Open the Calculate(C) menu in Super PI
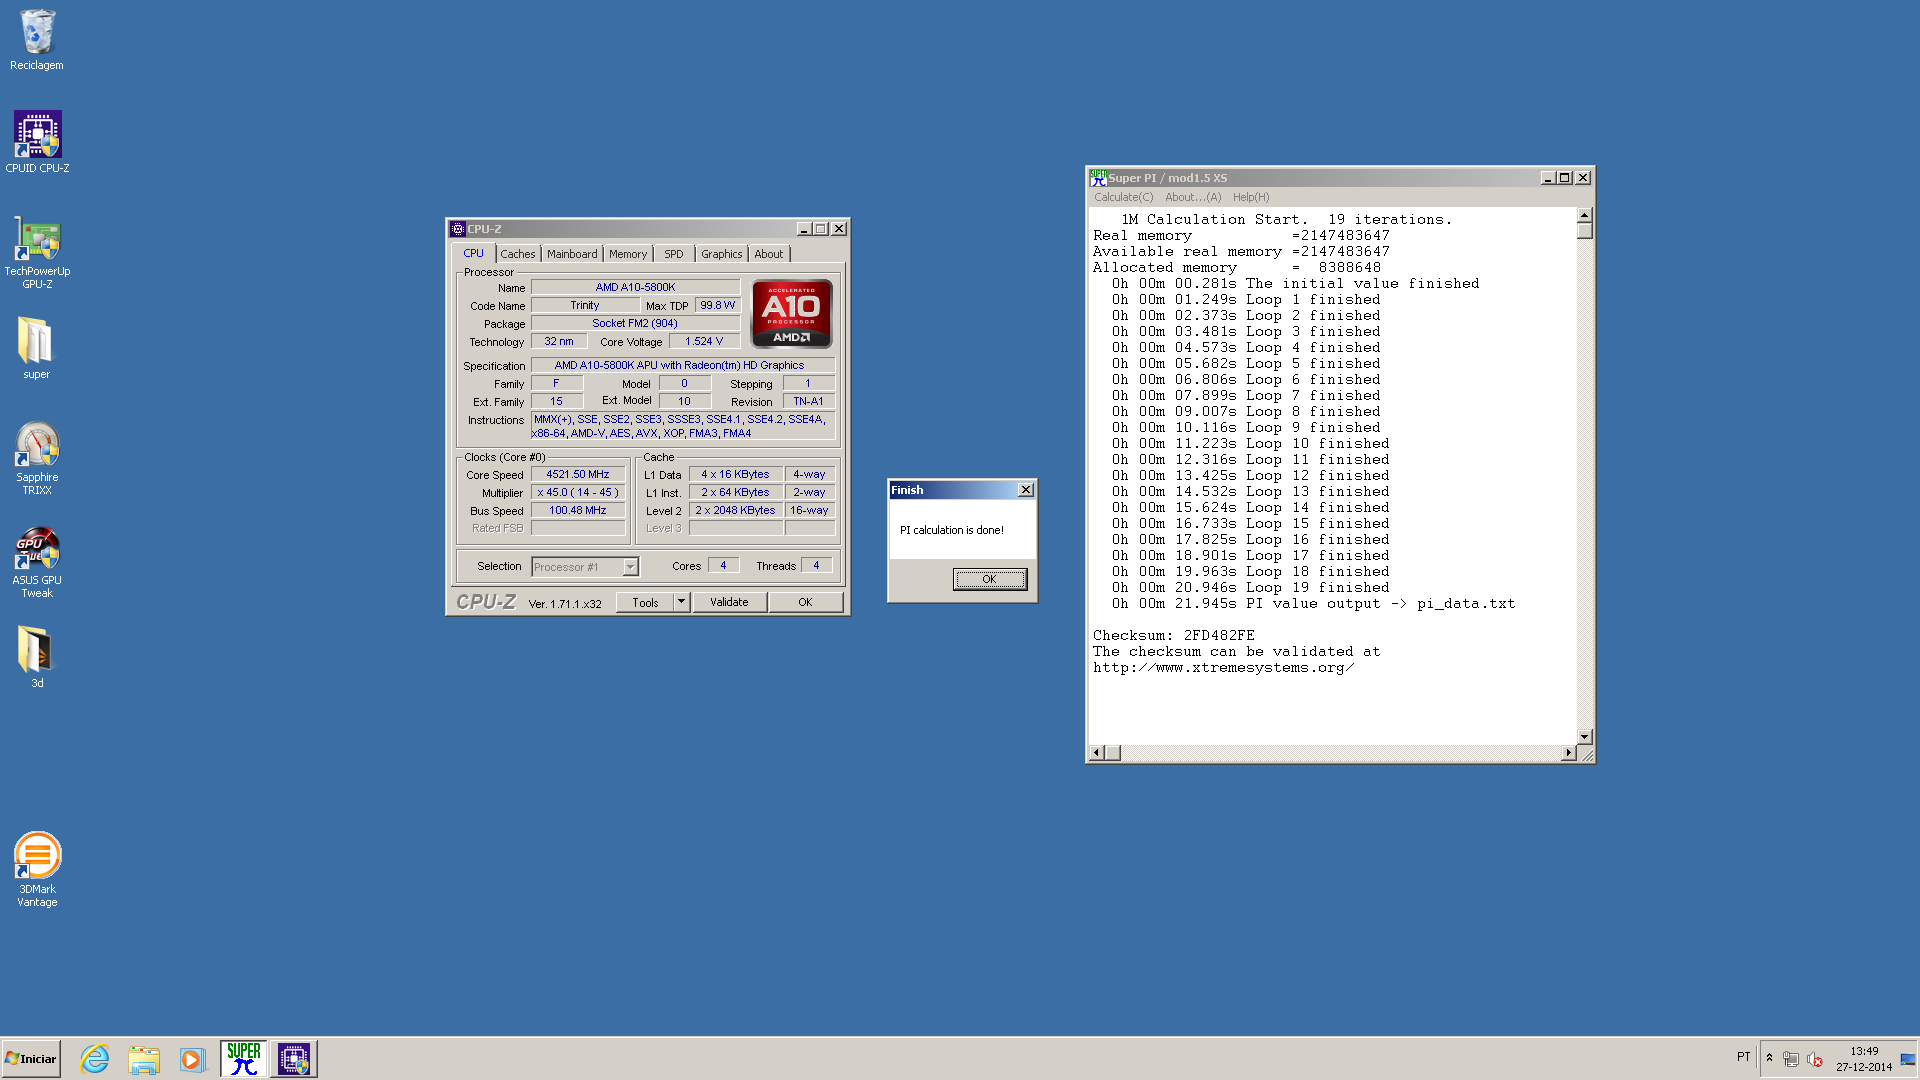Screen dimensions: 1920x1080 pyautogui.click(x=1123, y=198)
